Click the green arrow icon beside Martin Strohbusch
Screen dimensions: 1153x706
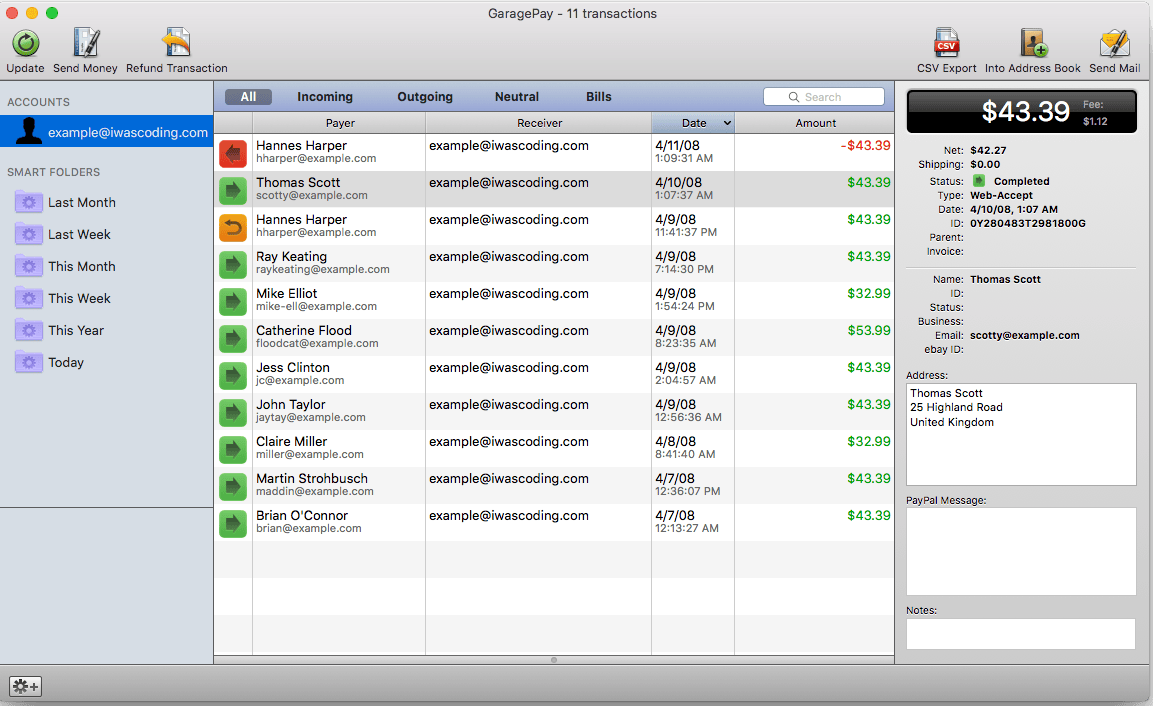233,486
